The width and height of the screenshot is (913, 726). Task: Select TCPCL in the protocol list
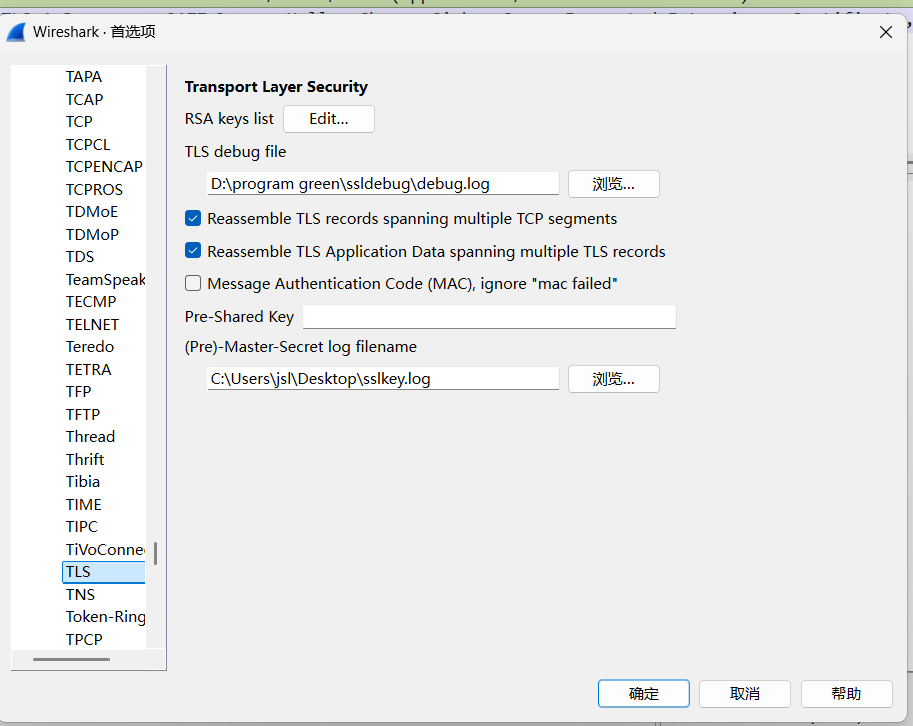click(x=87, y=144)
